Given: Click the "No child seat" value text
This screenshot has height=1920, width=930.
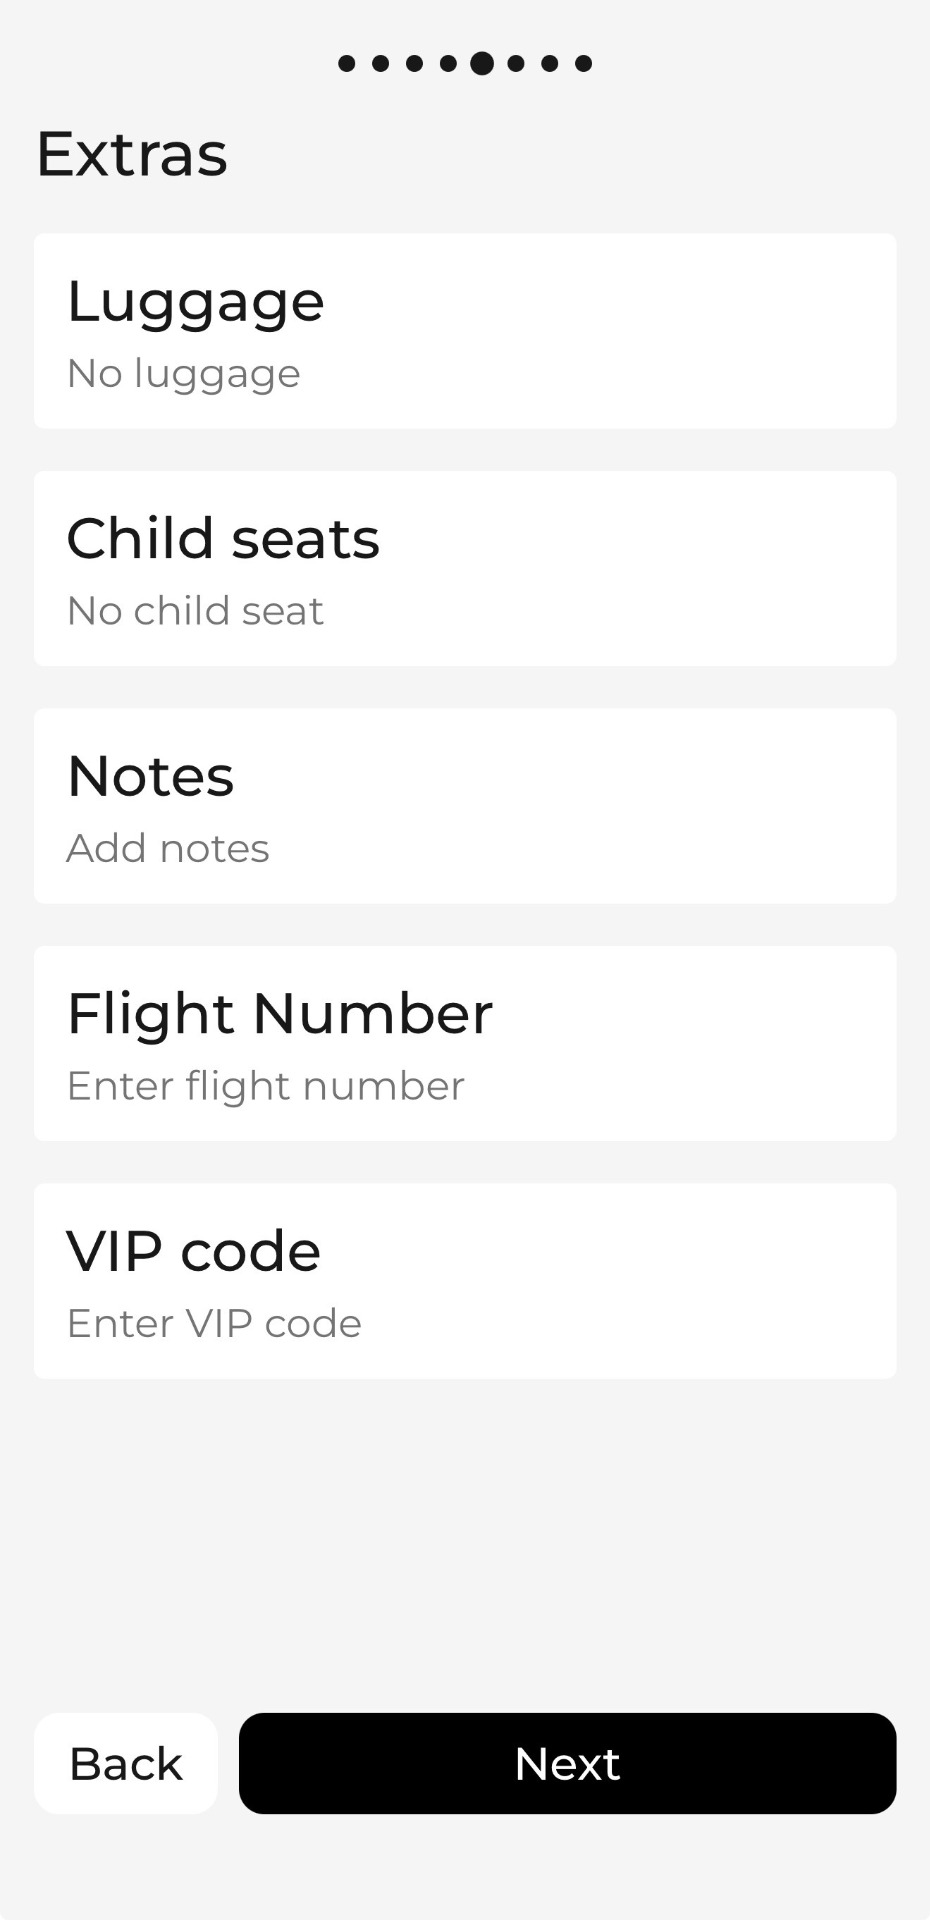Looking at the screenshot, I should tap(195, 611).
